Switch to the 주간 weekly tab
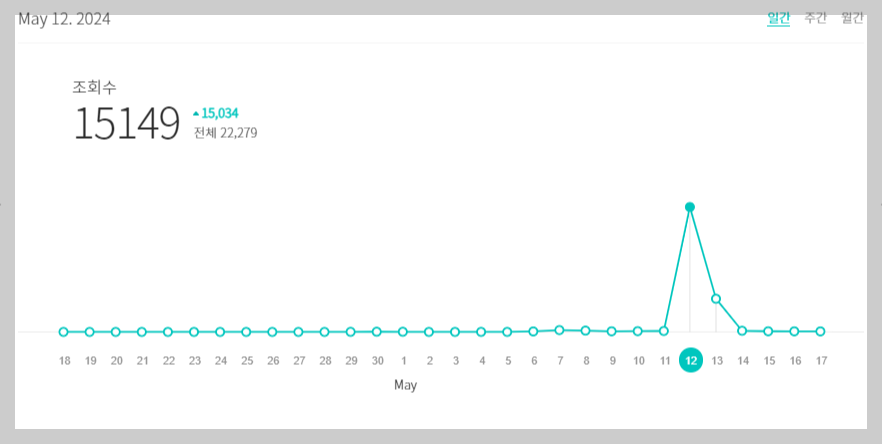882x444 pixels. (x=815, y=17)
